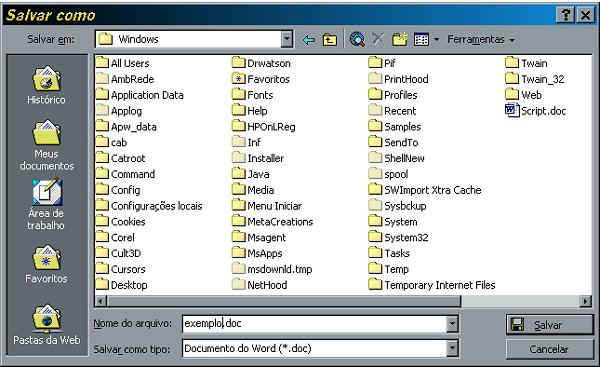
Task: Click the scrollbar right arrow
Action: point(585,302)
